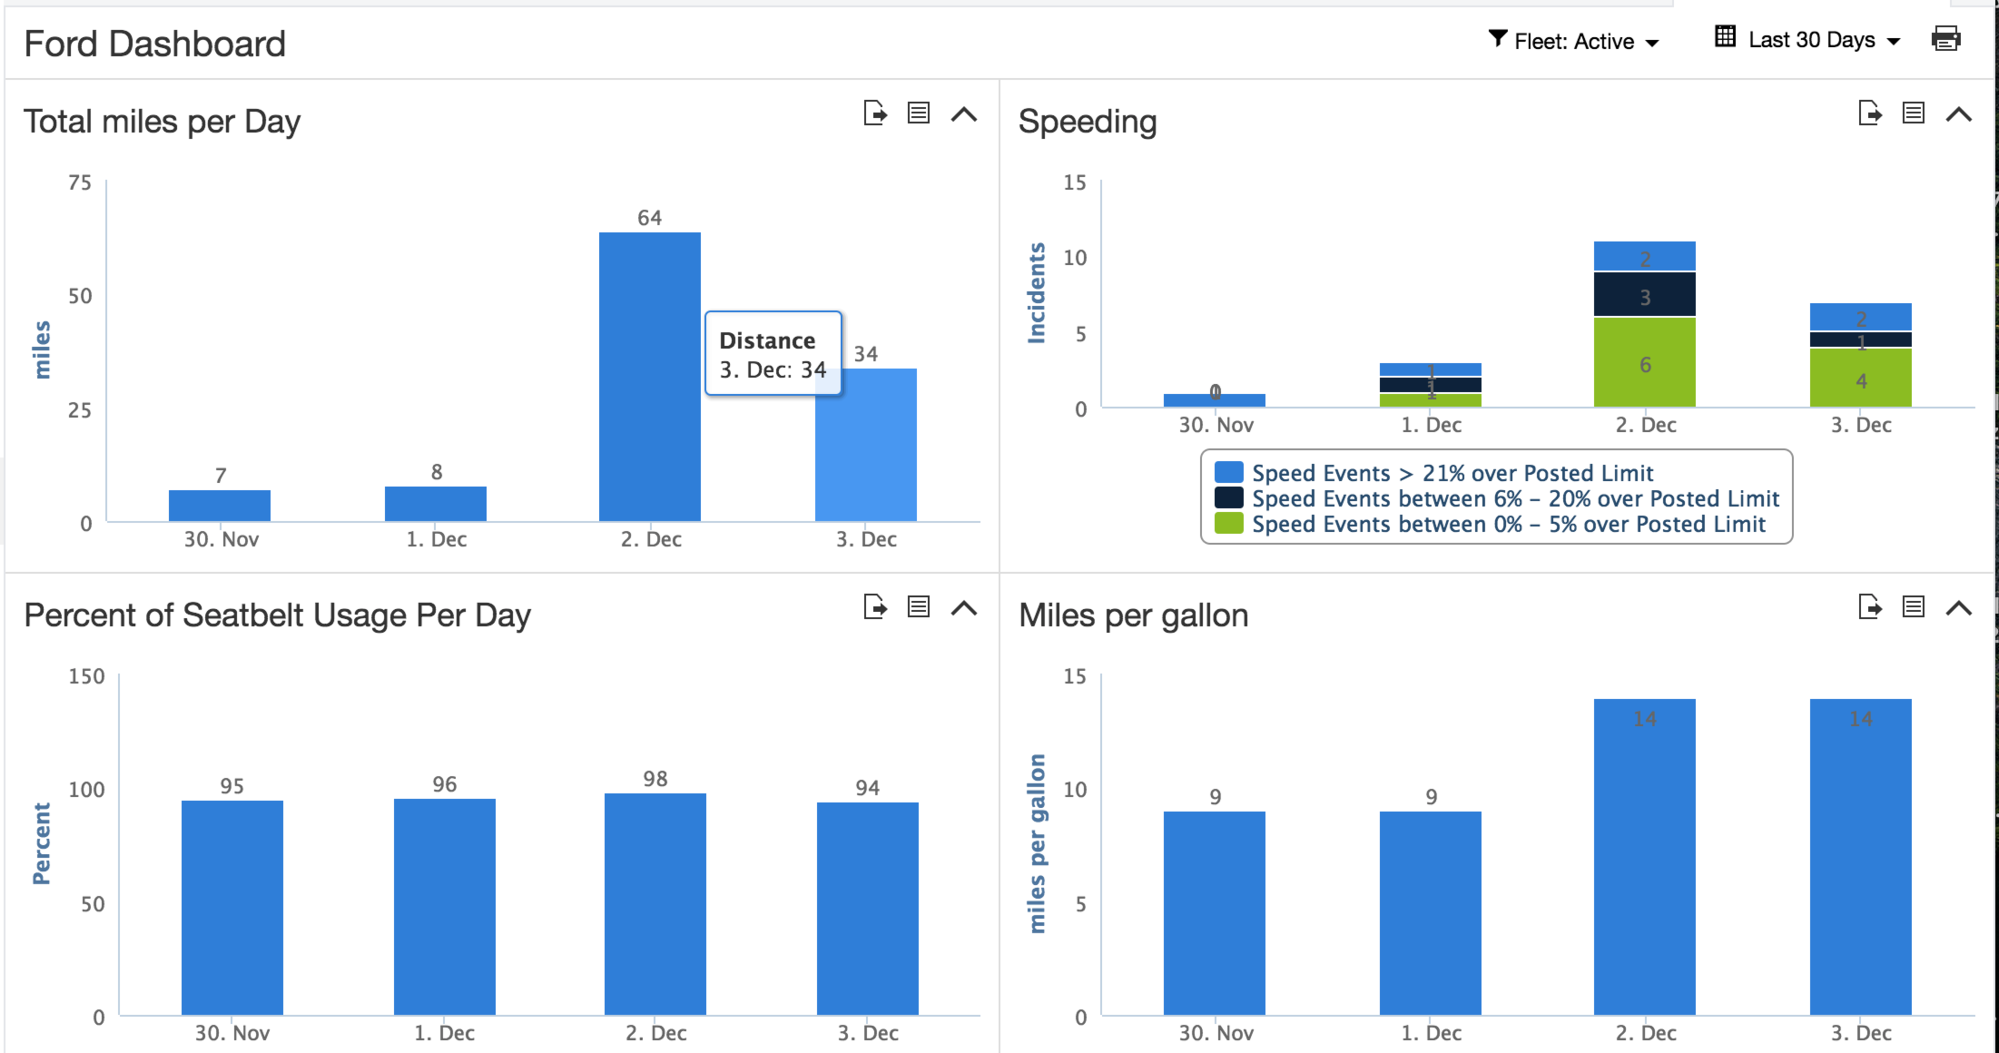This screenshot has width=1999, height=1053.
Task: Toggle the 0% – 5% over Posted Limit series
Action: 1507,524
